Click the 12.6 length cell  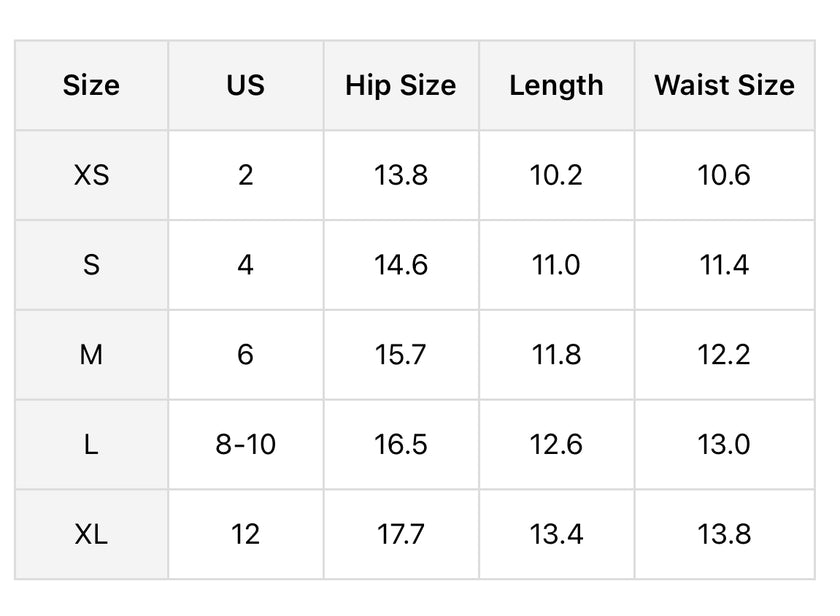click(556, 445)
